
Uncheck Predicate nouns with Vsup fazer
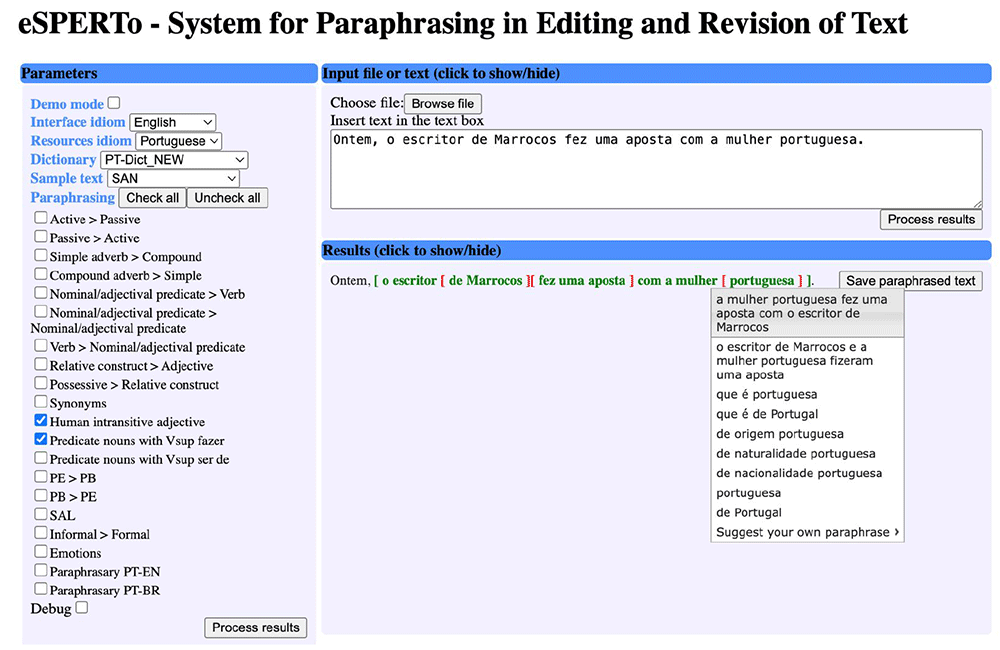(41, 439)
